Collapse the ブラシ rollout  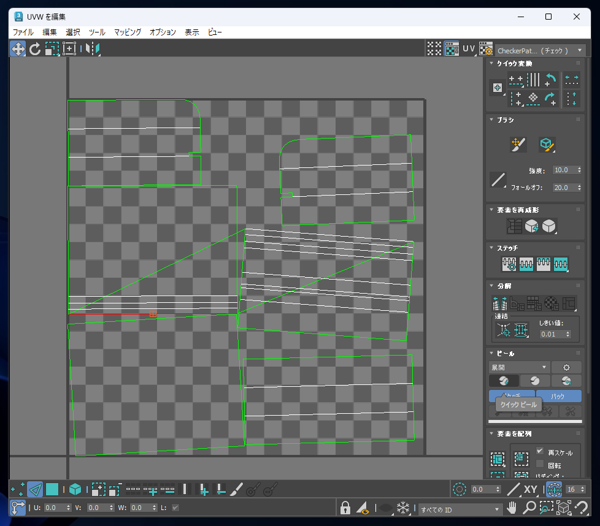(492, 119)
